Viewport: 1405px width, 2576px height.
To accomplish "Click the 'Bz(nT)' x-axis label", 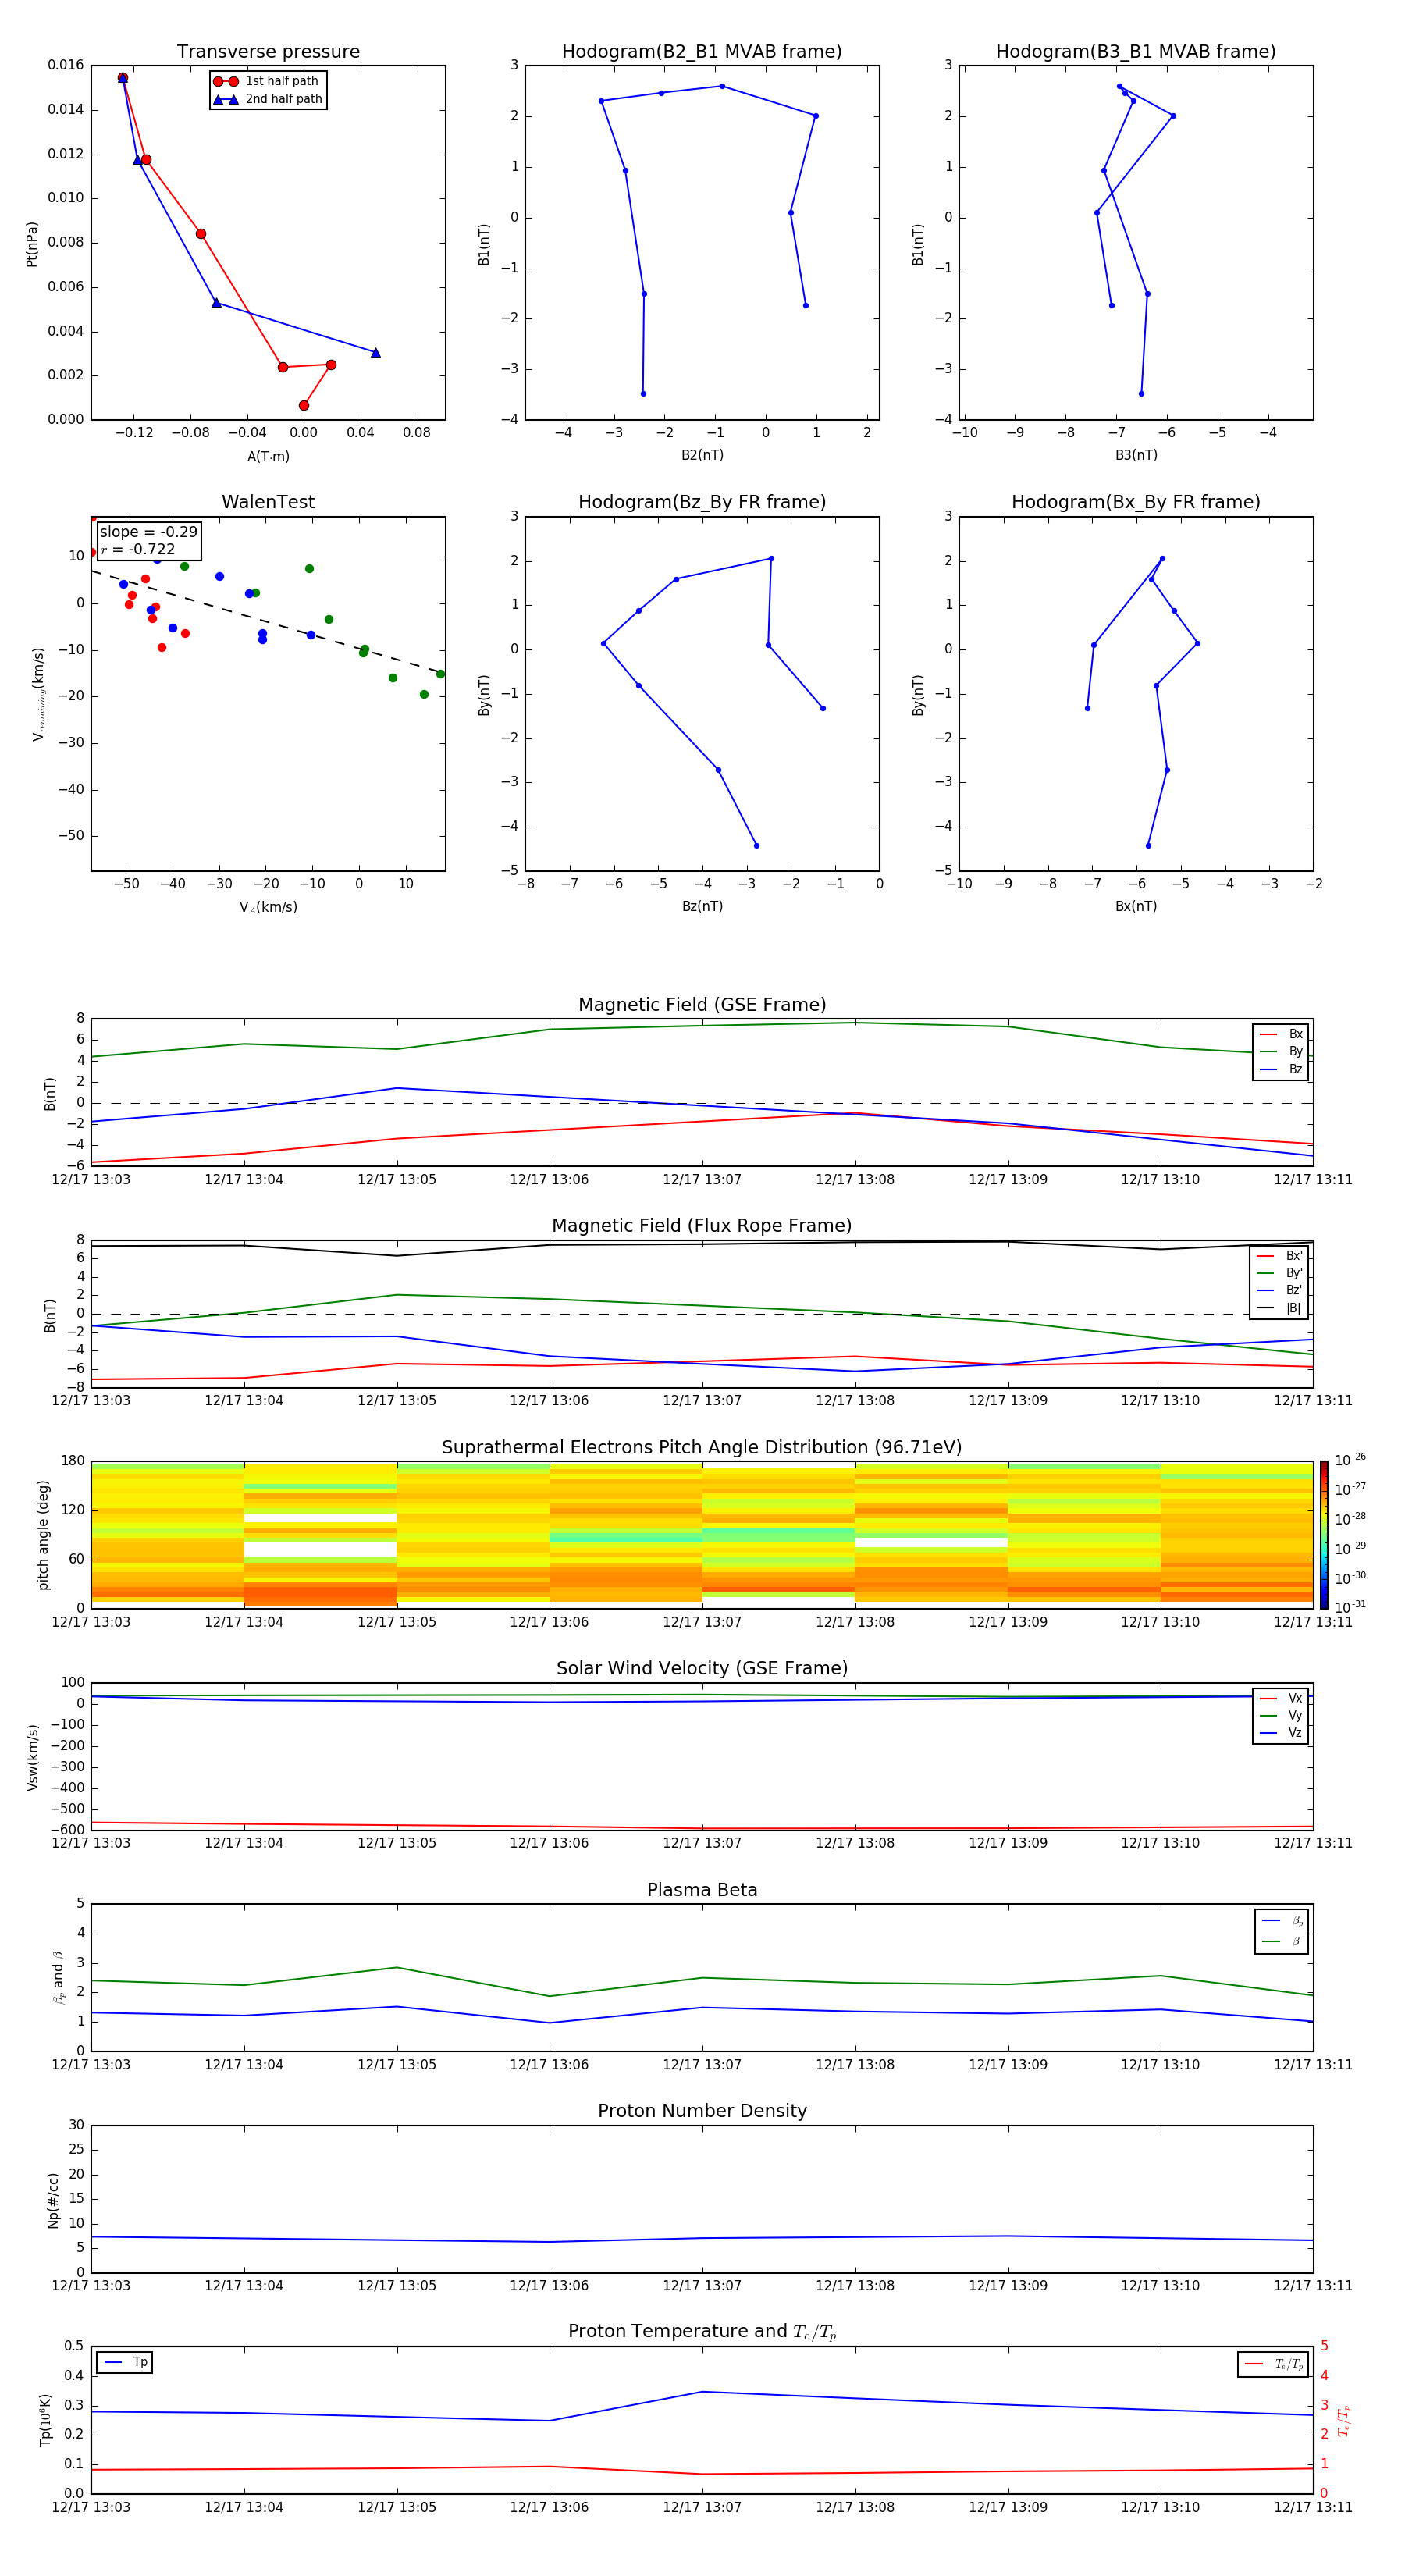I will click(702, 907).
